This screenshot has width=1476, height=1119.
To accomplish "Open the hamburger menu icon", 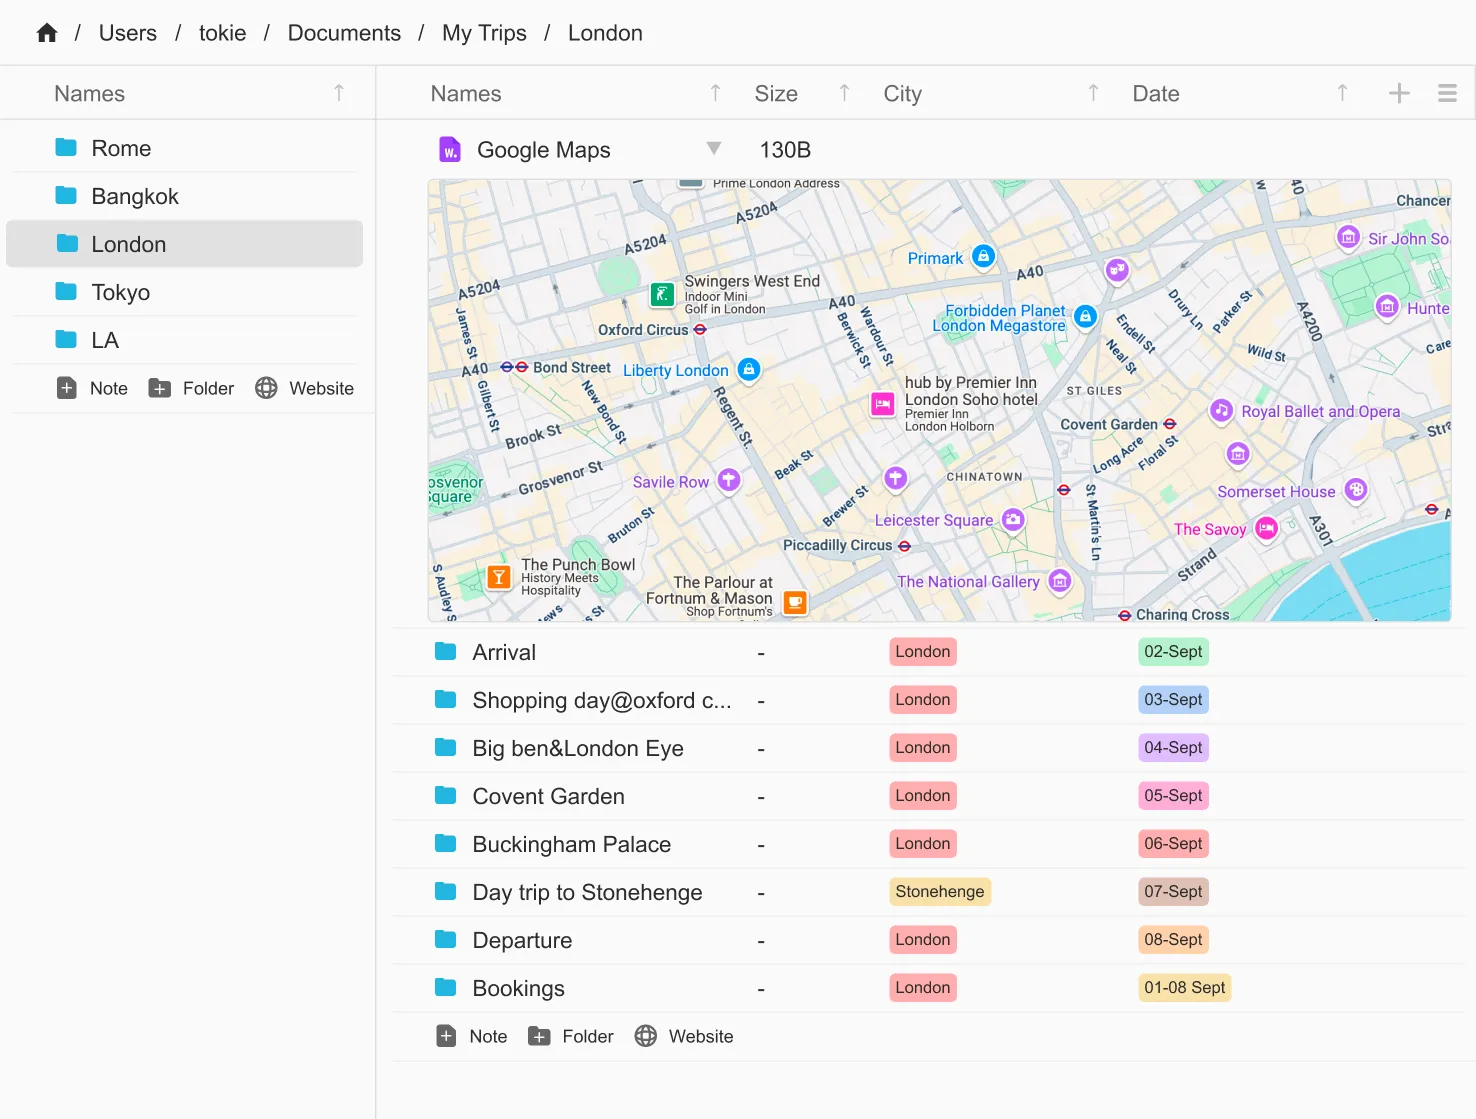I will click(x=1447, y=93).
